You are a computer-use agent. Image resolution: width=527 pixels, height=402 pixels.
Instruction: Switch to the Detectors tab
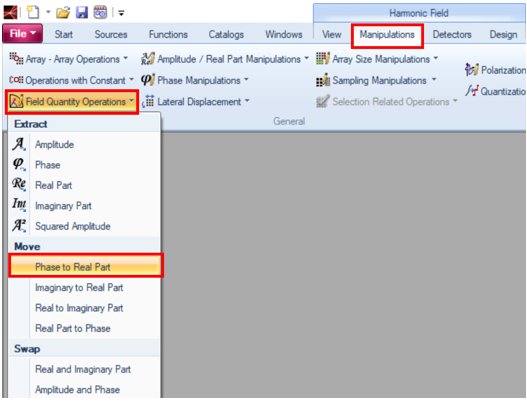pos(452,34)
